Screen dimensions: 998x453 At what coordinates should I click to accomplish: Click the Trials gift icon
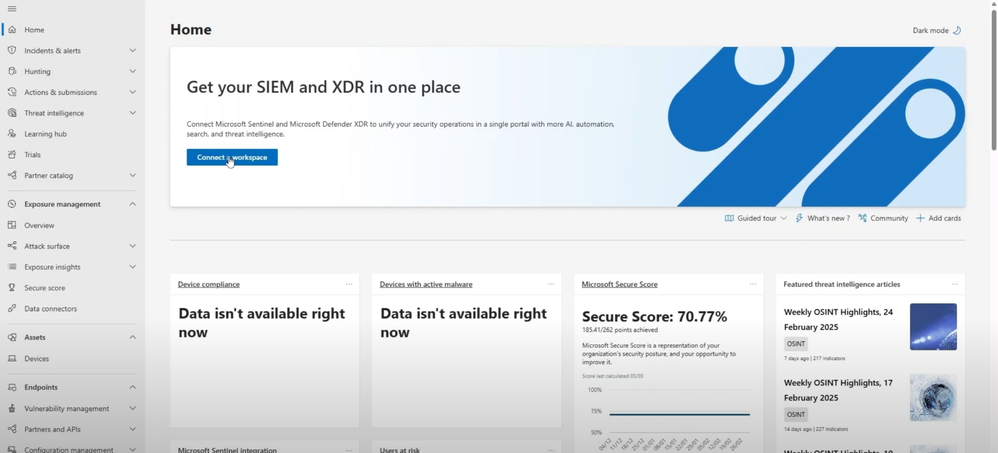(11, 155)
